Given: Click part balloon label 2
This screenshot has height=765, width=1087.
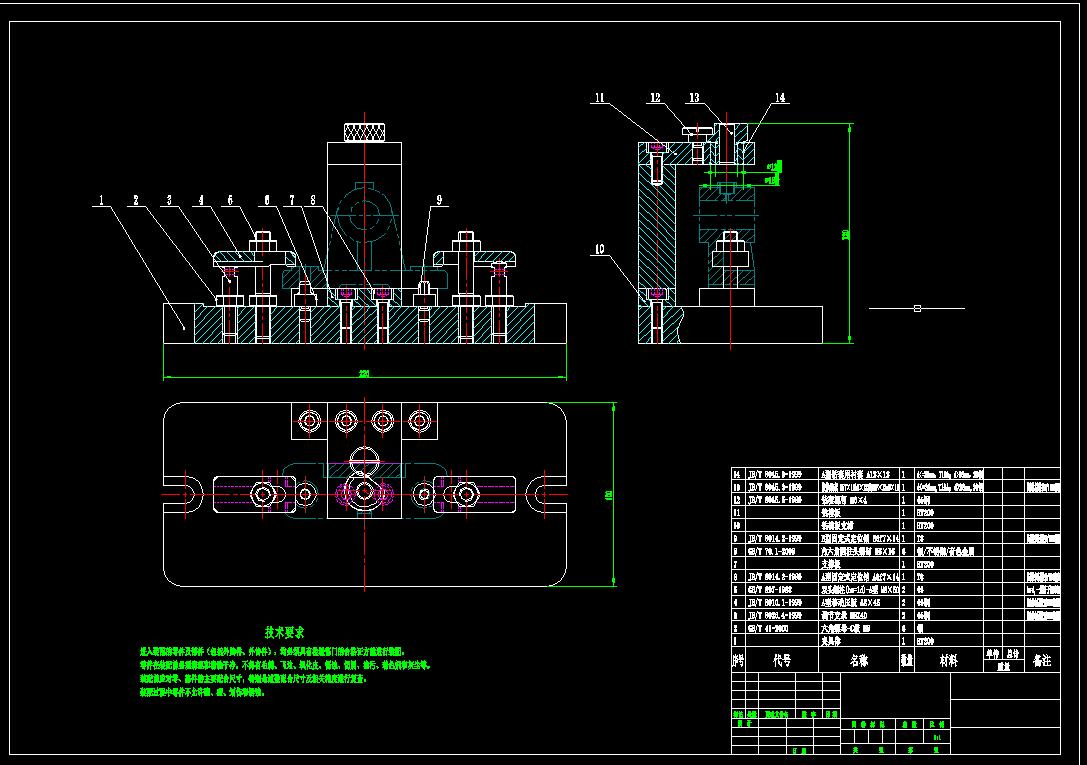Looking at the screenshot, I should tap(136, 200).
